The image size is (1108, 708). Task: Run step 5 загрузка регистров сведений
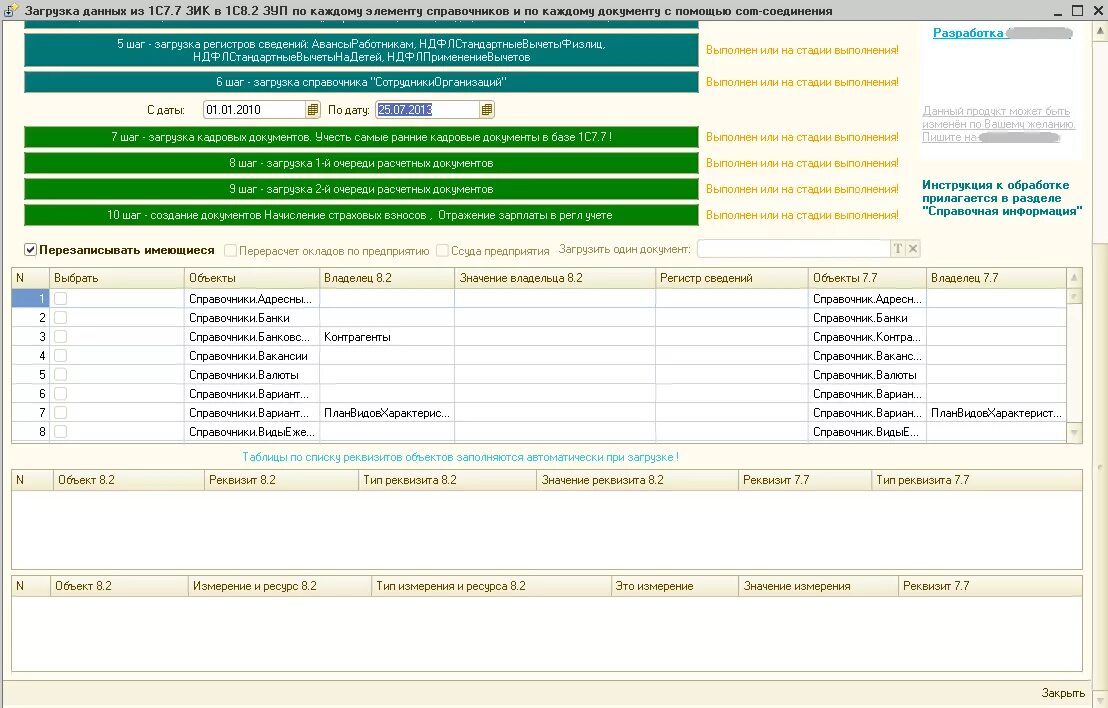tap(361, 50)
